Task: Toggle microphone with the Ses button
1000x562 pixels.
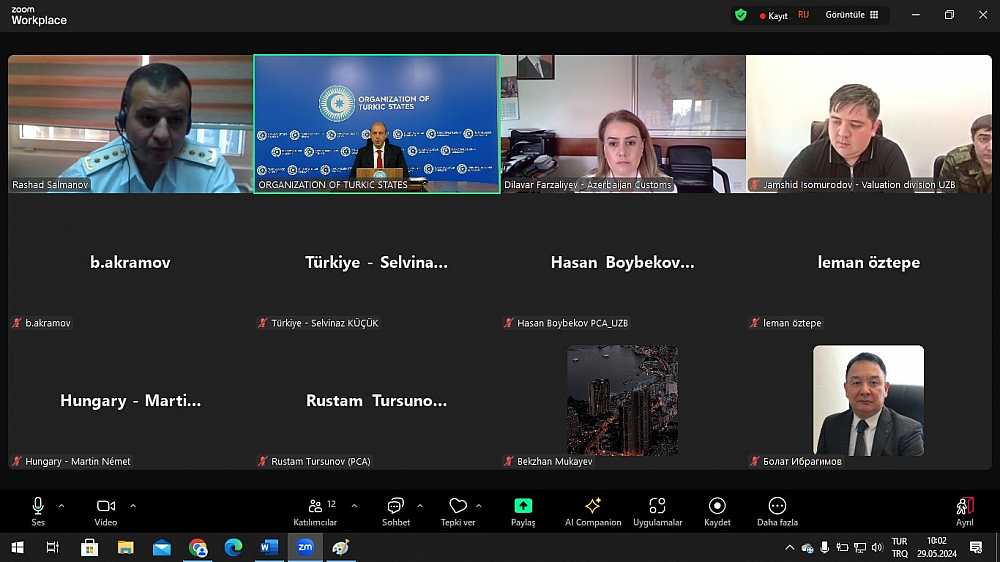Action: [38, 511]
